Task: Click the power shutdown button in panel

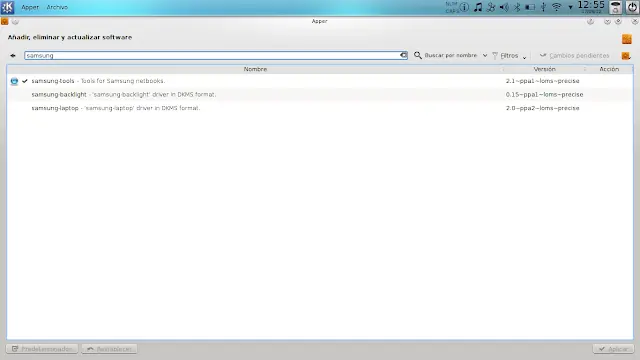Action: tap(632, 7)
